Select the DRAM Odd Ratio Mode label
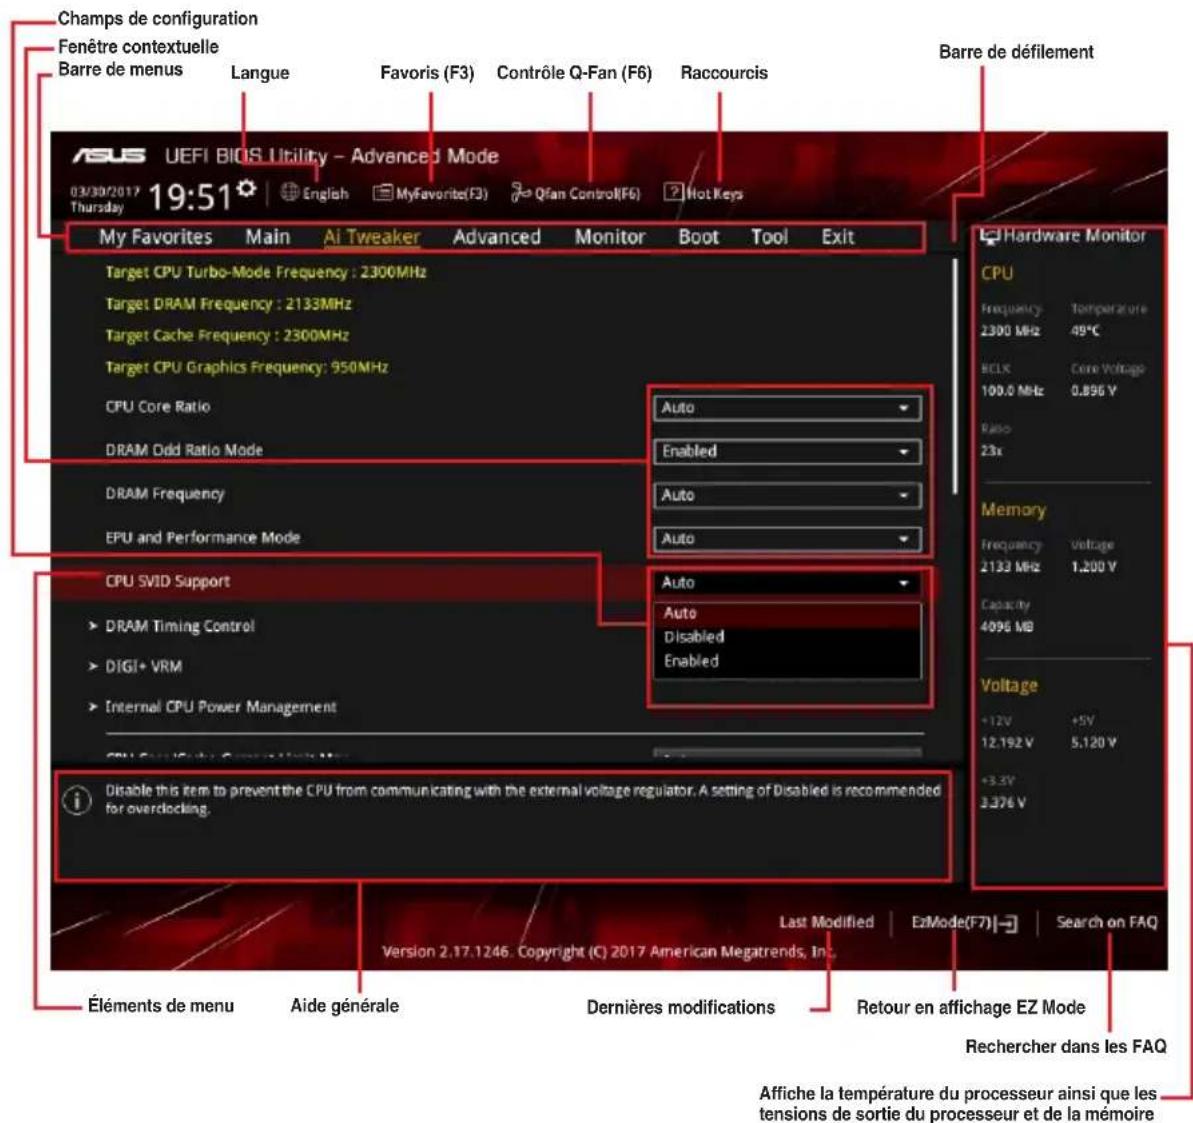1193x1123 pixels. [184, 450]
